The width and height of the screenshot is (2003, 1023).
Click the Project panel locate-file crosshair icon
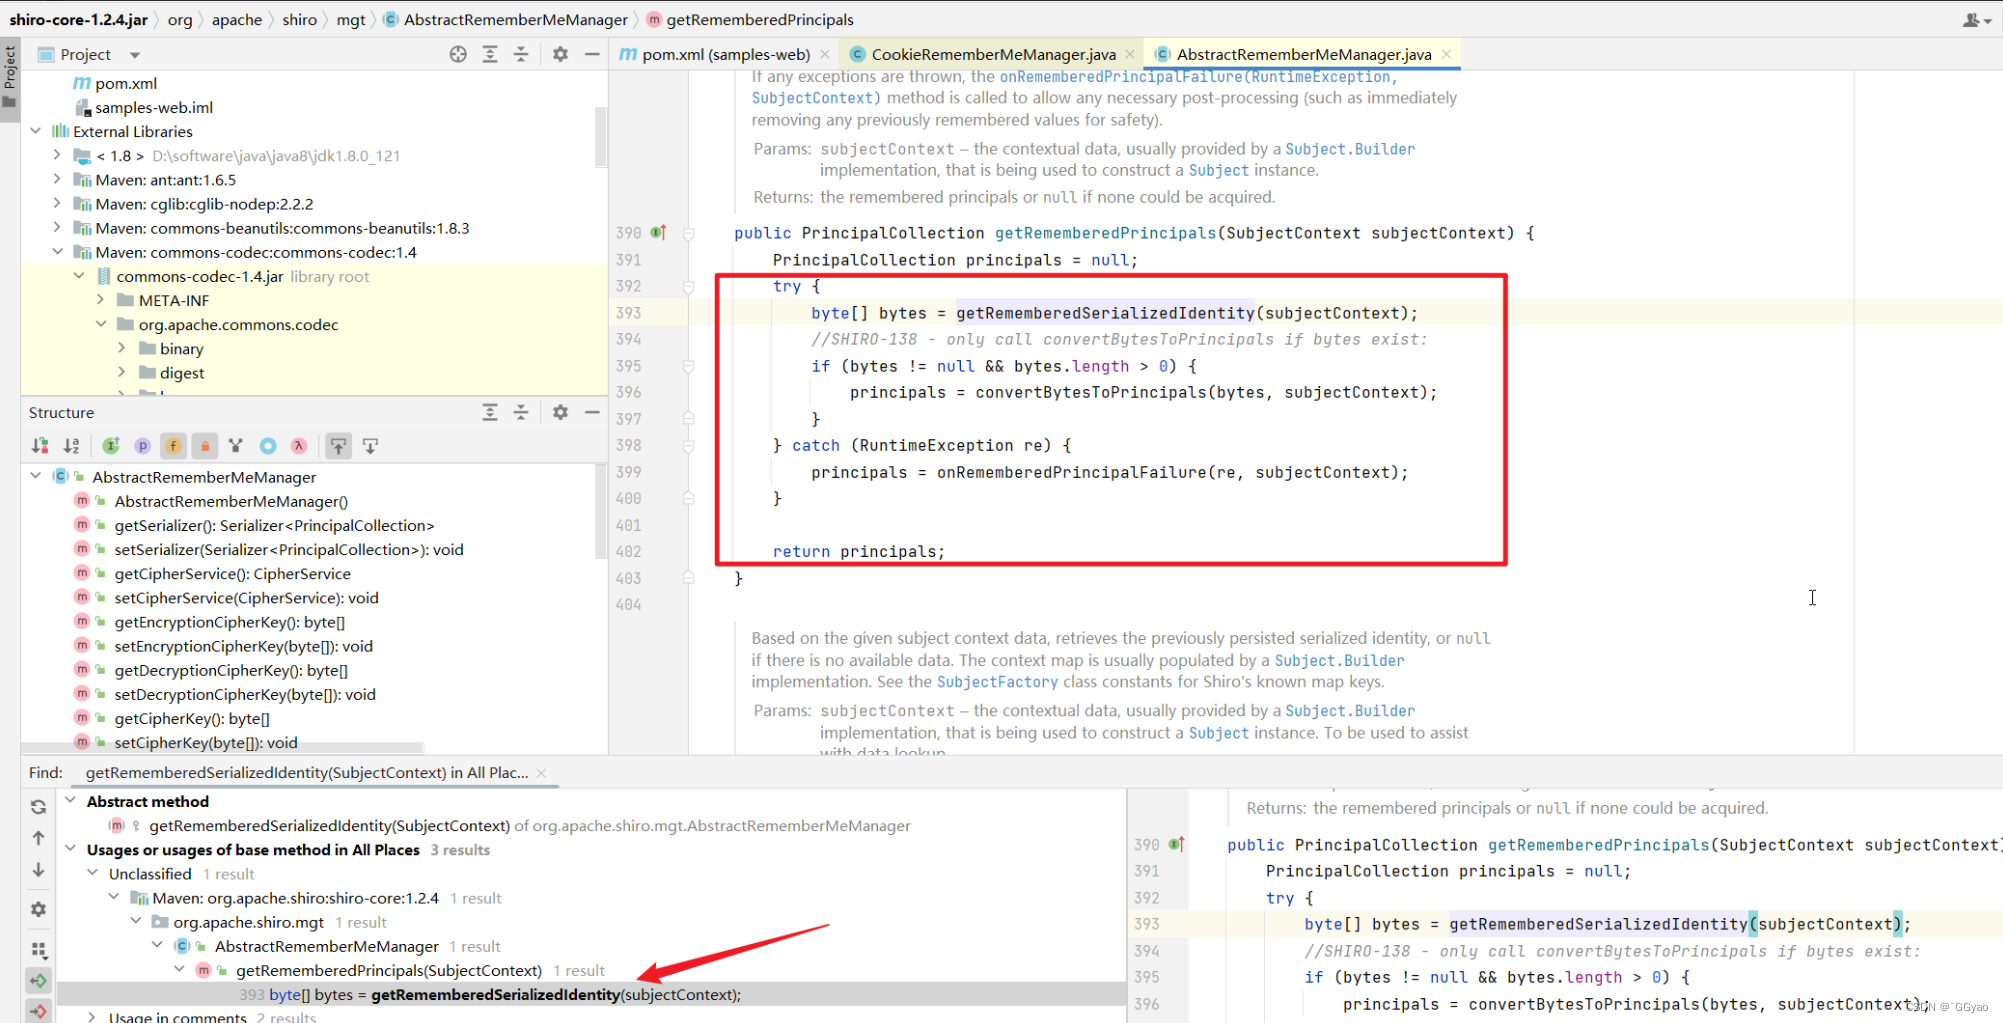coord(458,54)
